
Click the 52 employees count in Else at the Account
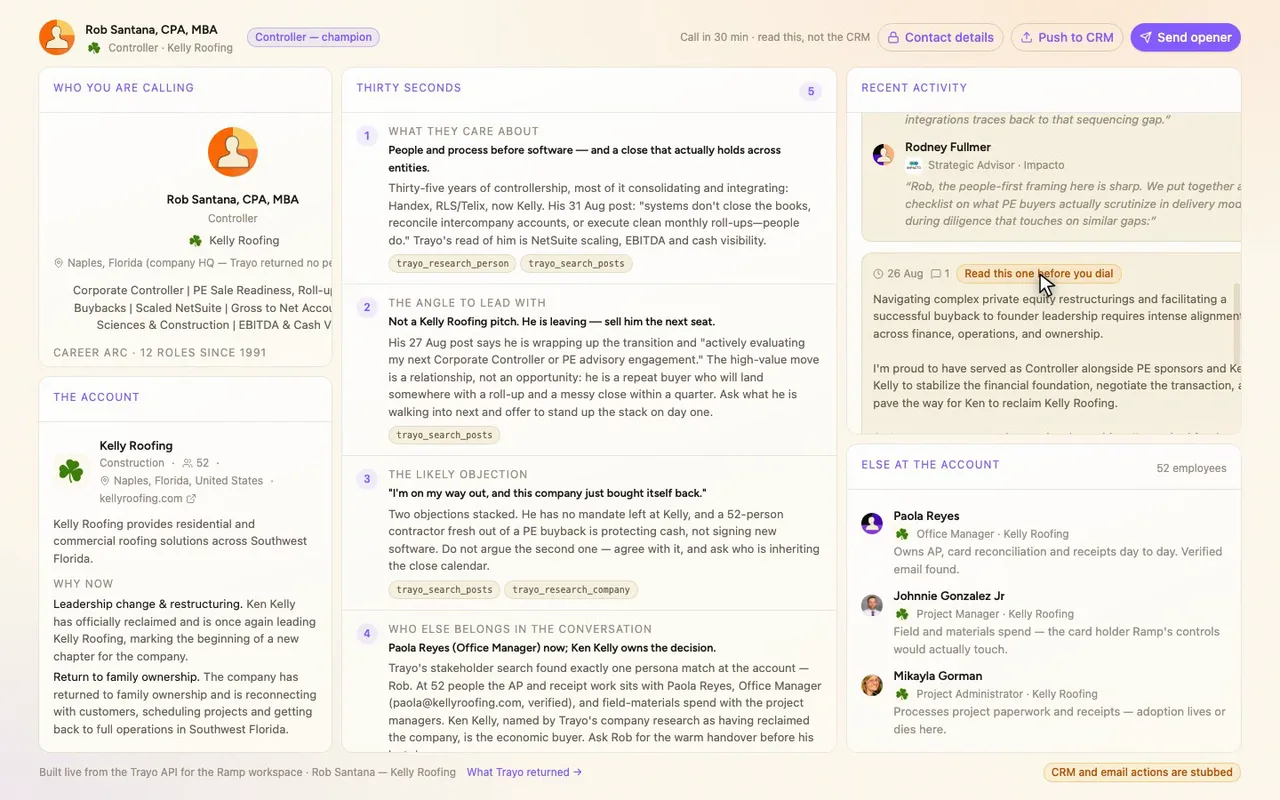coord(1191,468)
